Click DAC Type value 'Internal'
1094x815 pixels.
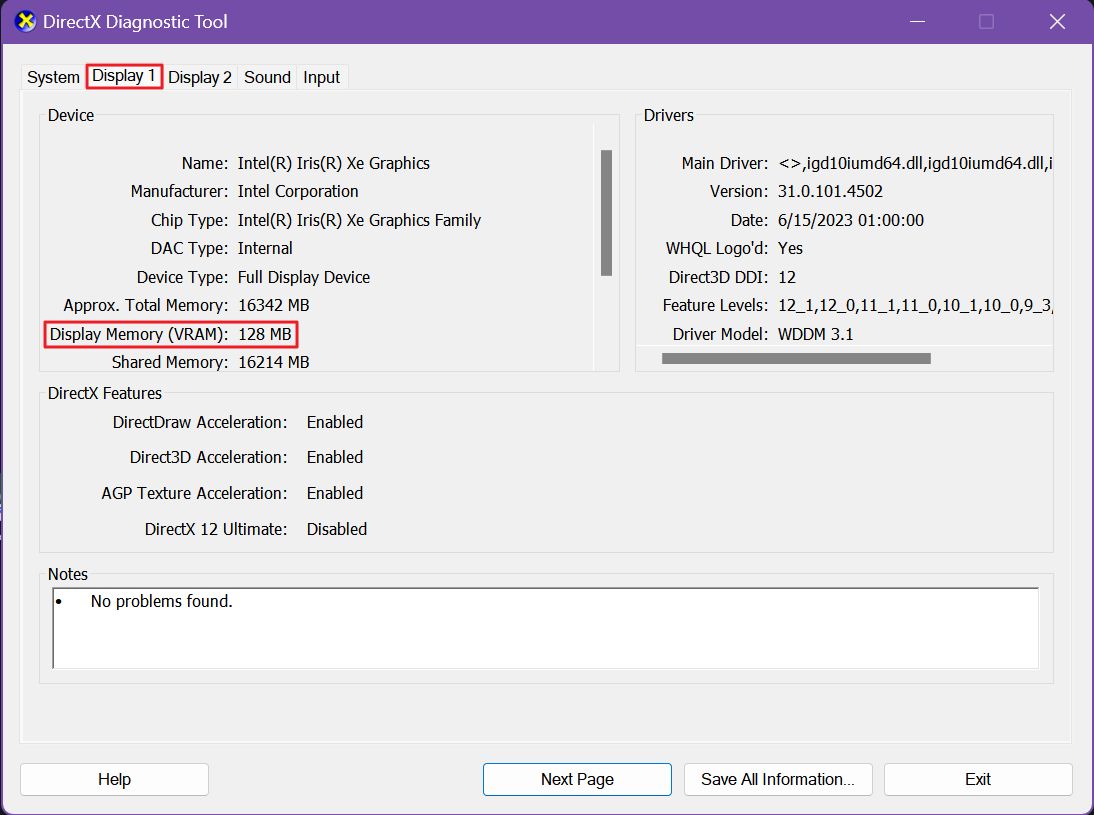tap(265, 248)
